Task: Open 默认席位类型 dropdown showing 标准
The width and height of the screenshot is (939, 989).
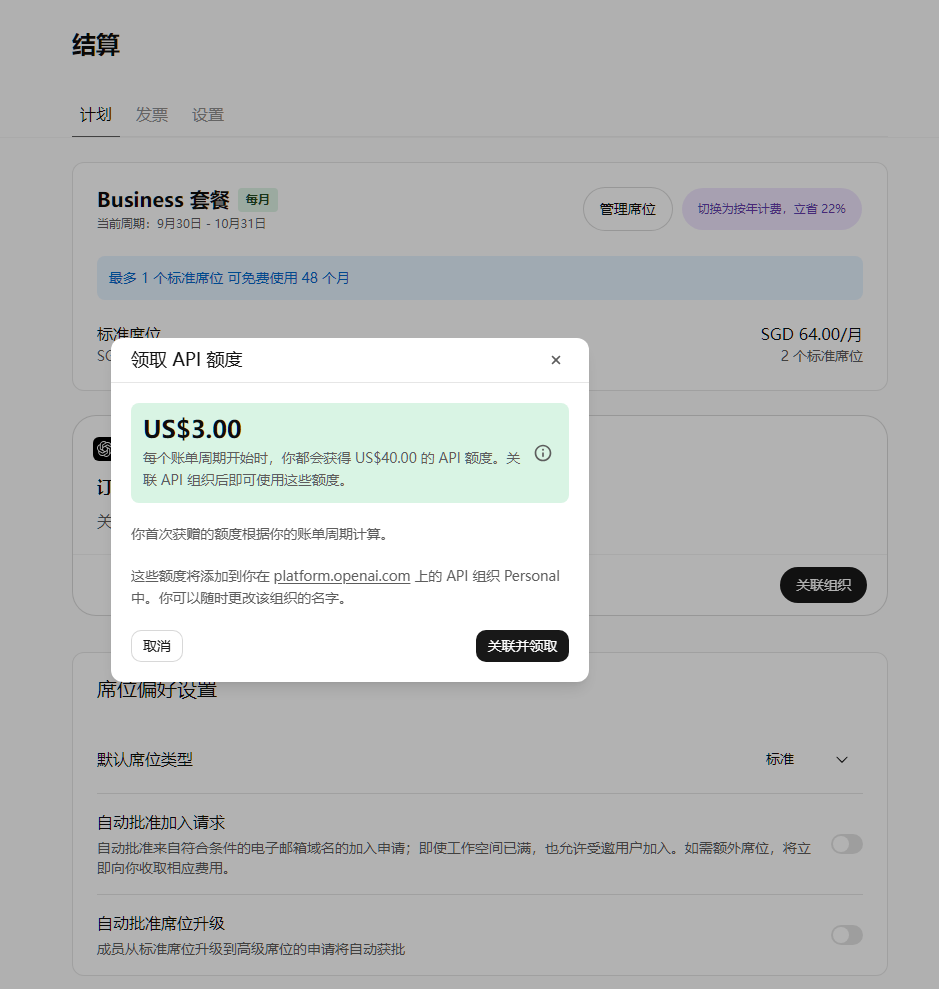Action: click(807, 759)
